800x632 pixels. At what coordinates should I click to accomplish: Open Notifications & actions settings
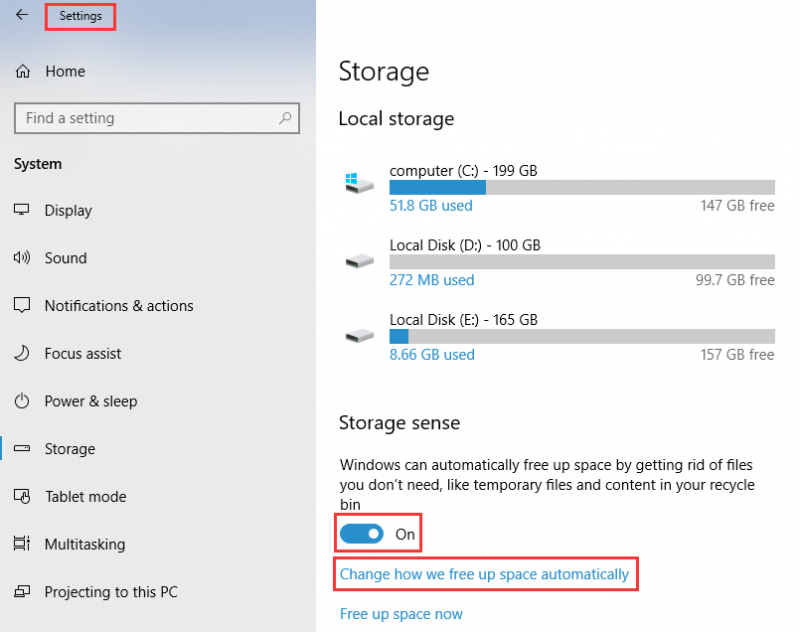(119, 306)
